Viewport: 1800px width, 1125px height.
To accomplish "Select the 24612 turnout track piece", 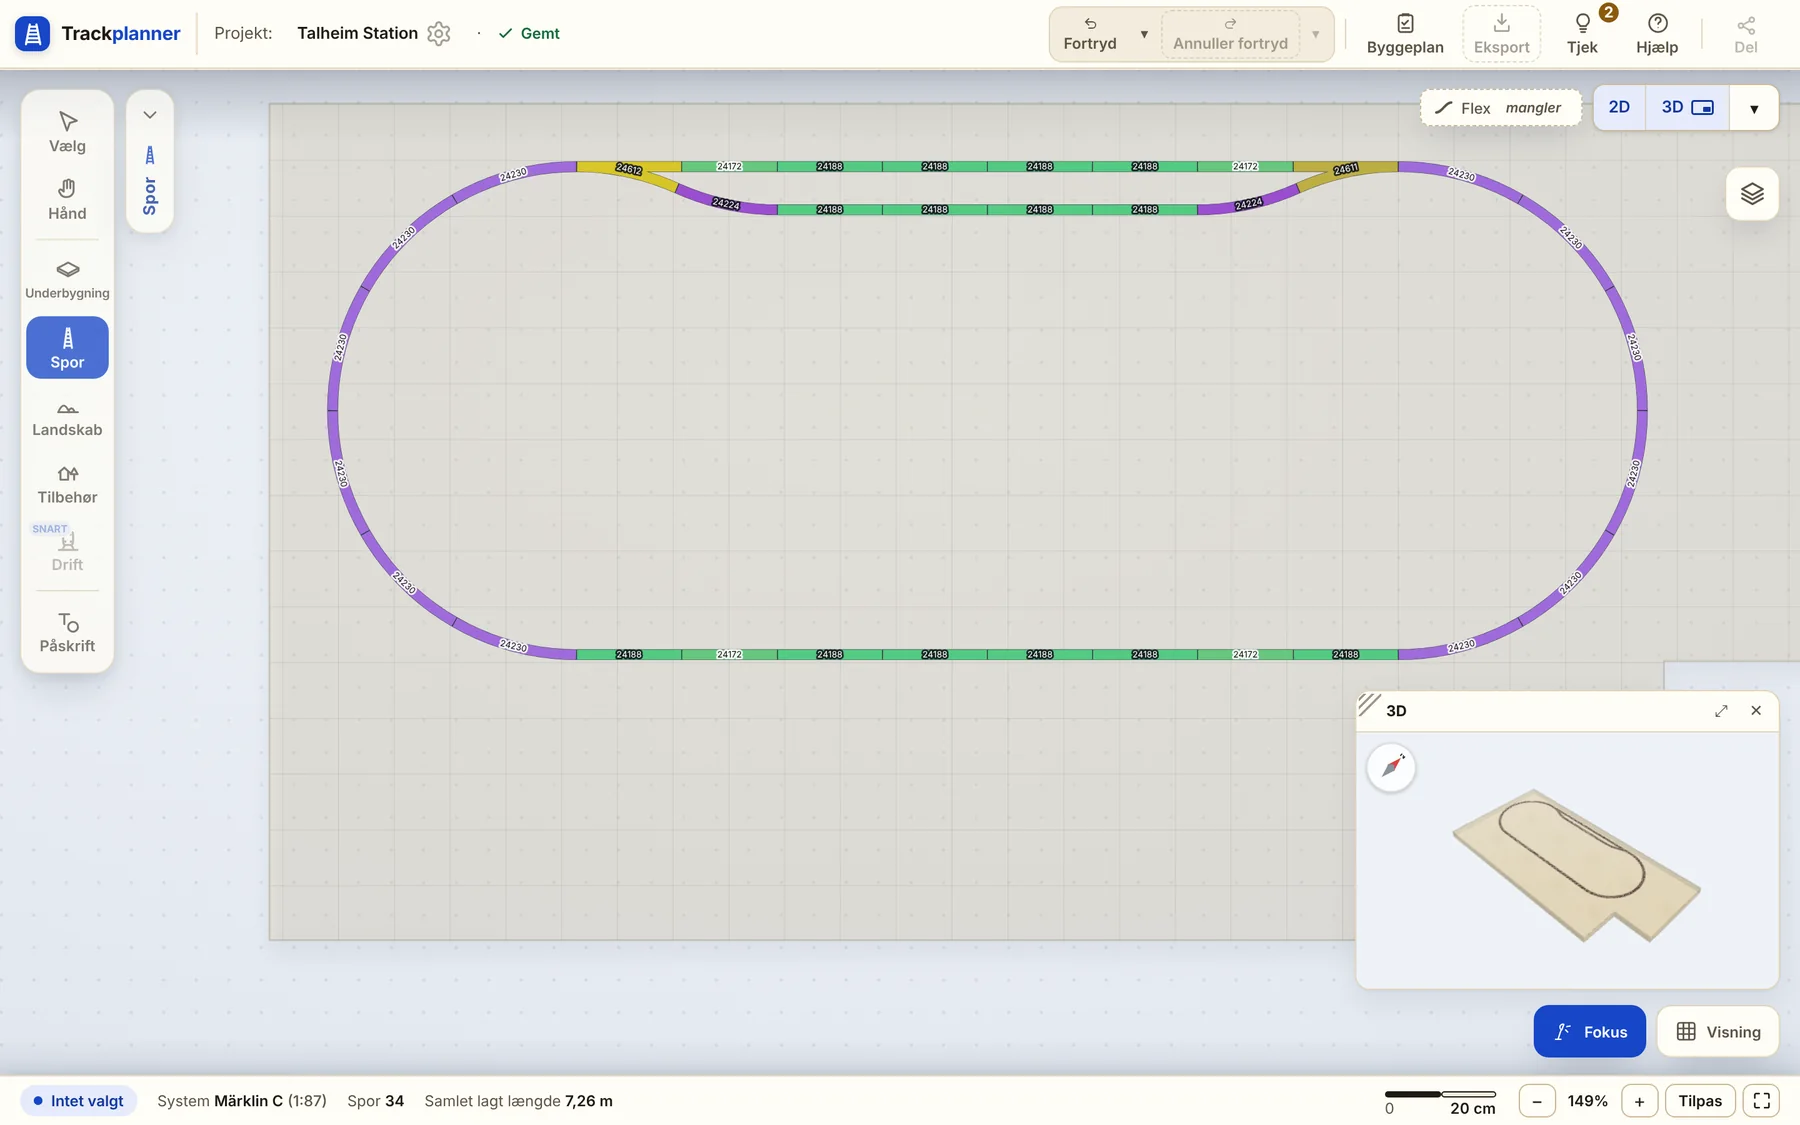I will tap(629, 171).
